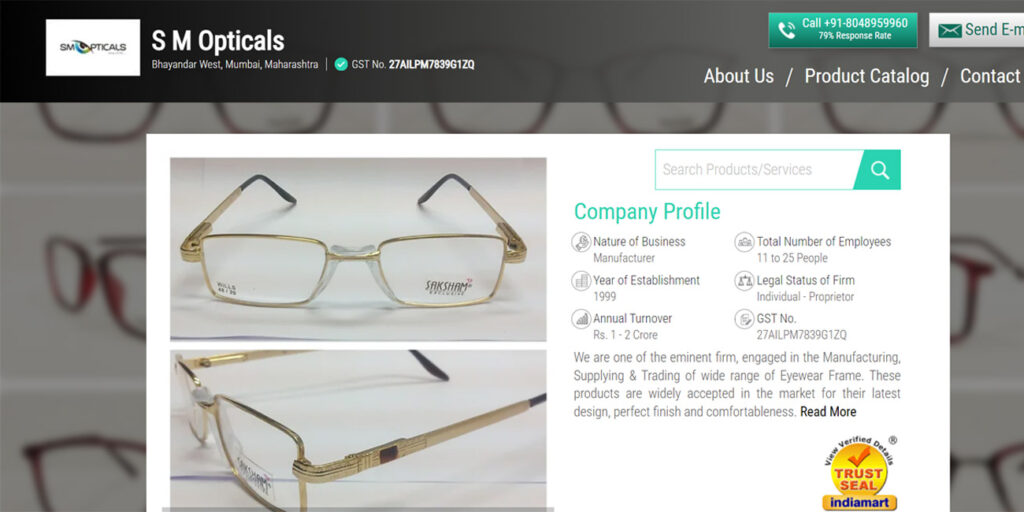Open the IndiaMART Trust Seal badge
1024x512 pixels.
click(x=859, y=474)
